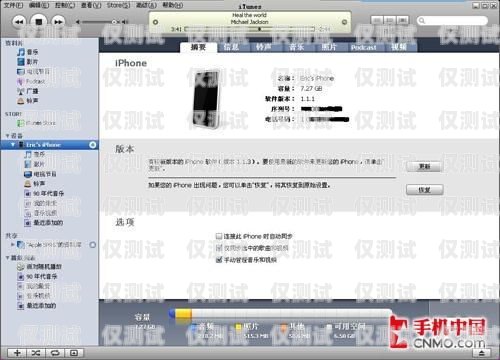Open the 帮助(H) menu

click(x=173, y=5)
